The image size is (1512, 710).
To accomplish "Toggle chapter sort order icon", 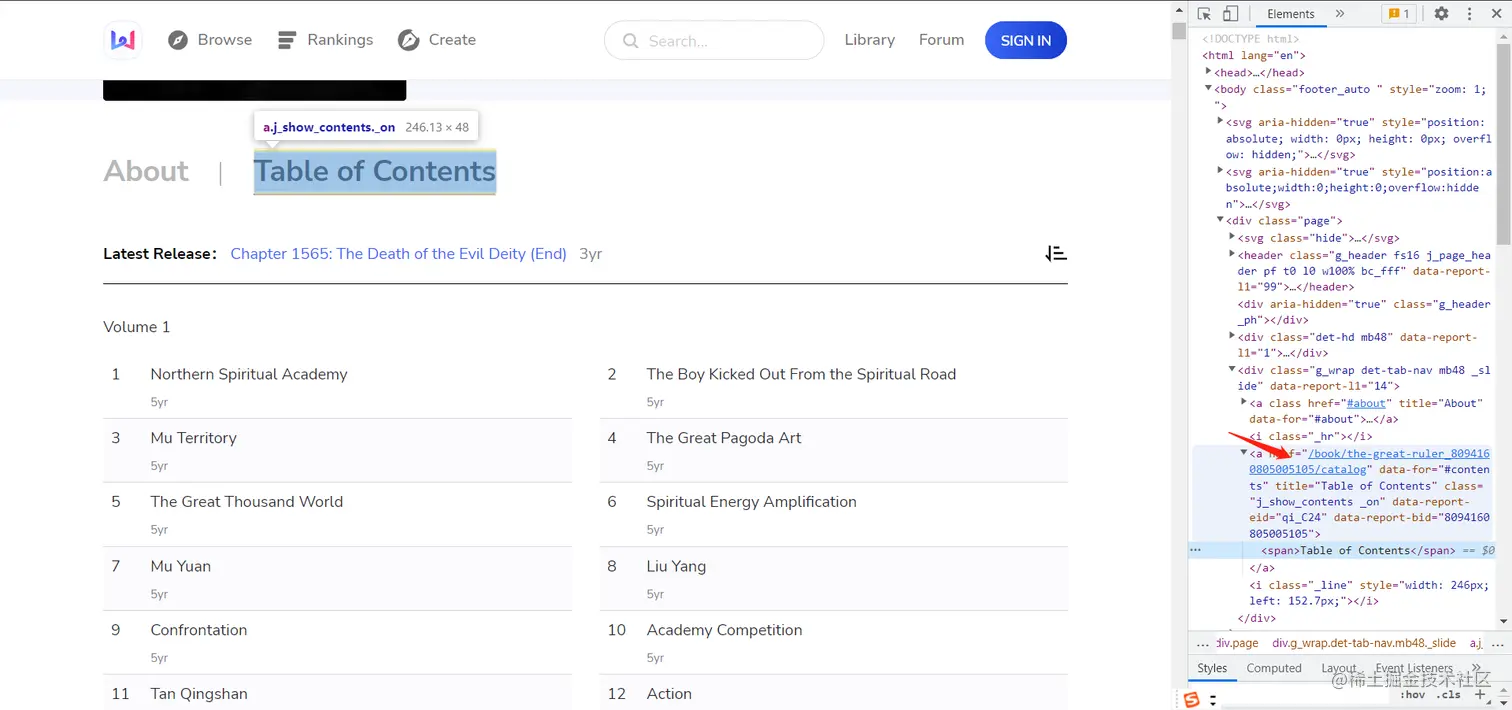I will (x=1056, y=254).
